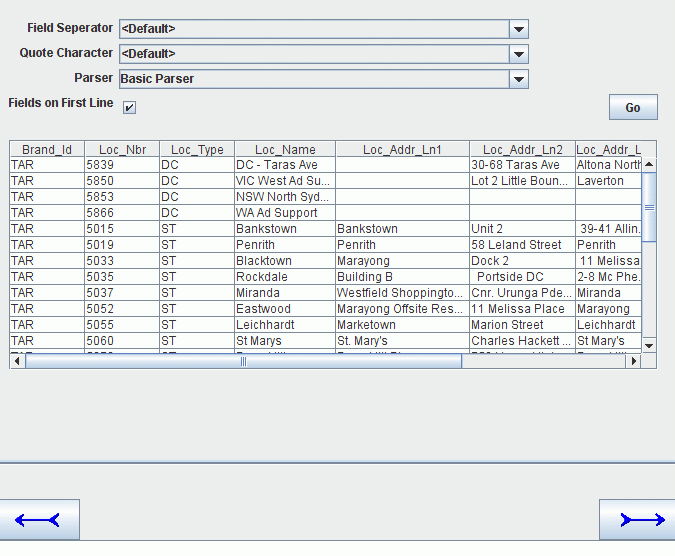Click the Leichhardt row's Marion Street cell

[x=522, y=324]
